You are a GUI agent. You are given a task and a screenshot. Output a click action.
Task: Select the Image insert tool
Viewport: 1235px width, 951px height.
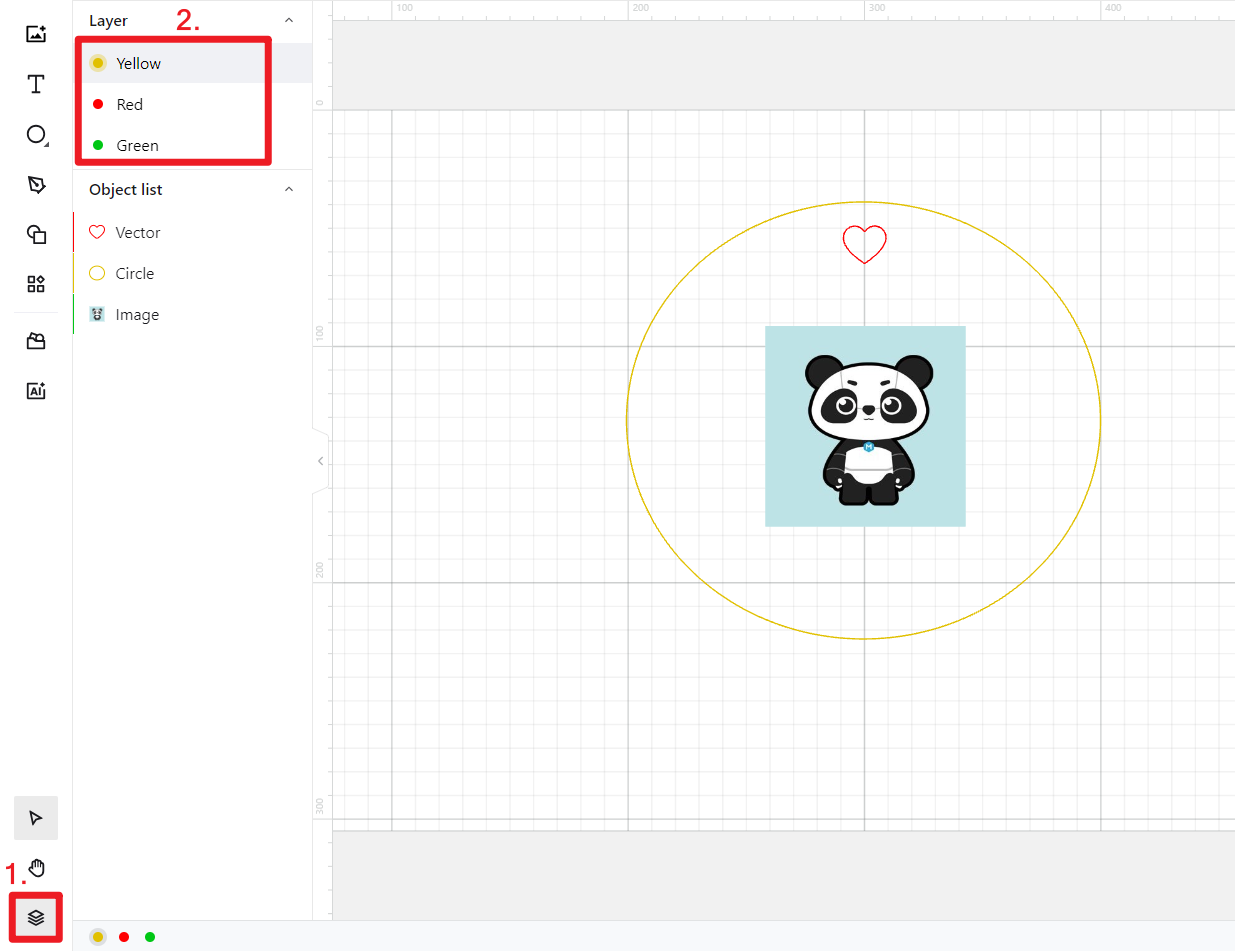[36, 34]
